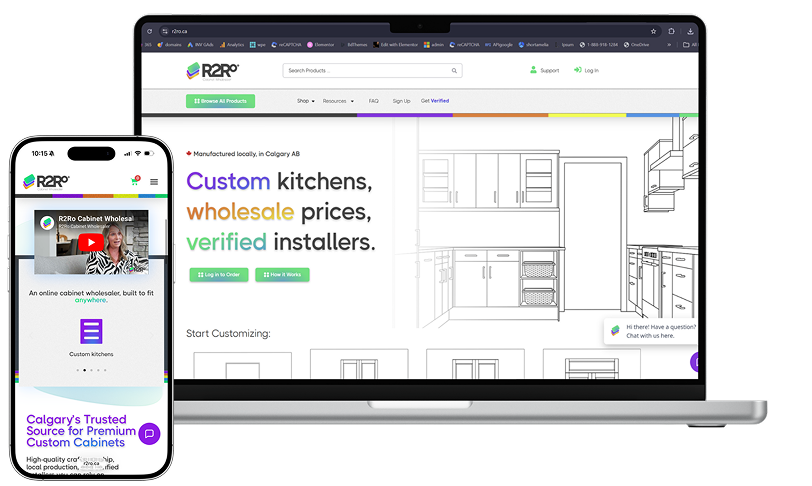This screenshot has width=812, height=486.
Task: Open the BdThemes bookmark
Action: (354, 45)
